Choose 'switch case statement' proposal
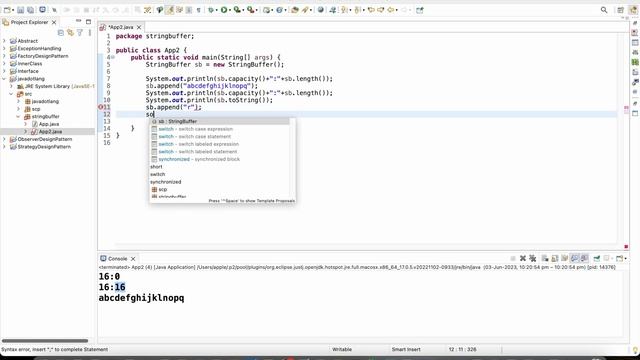Viewport: 640px width, 360px height. tap(220, 136)
